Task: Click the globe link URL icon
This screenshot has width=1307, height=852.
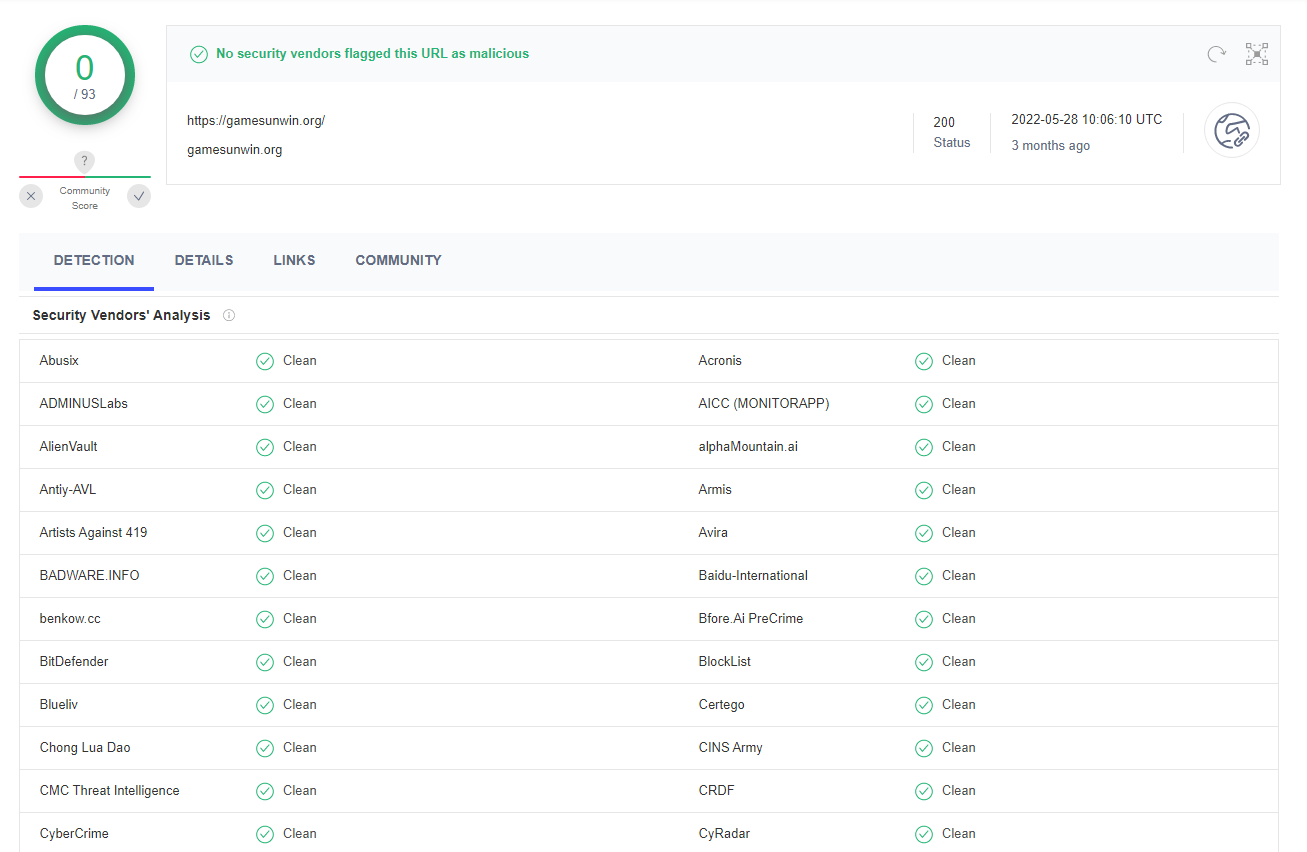Action: tap(1232, 130)
